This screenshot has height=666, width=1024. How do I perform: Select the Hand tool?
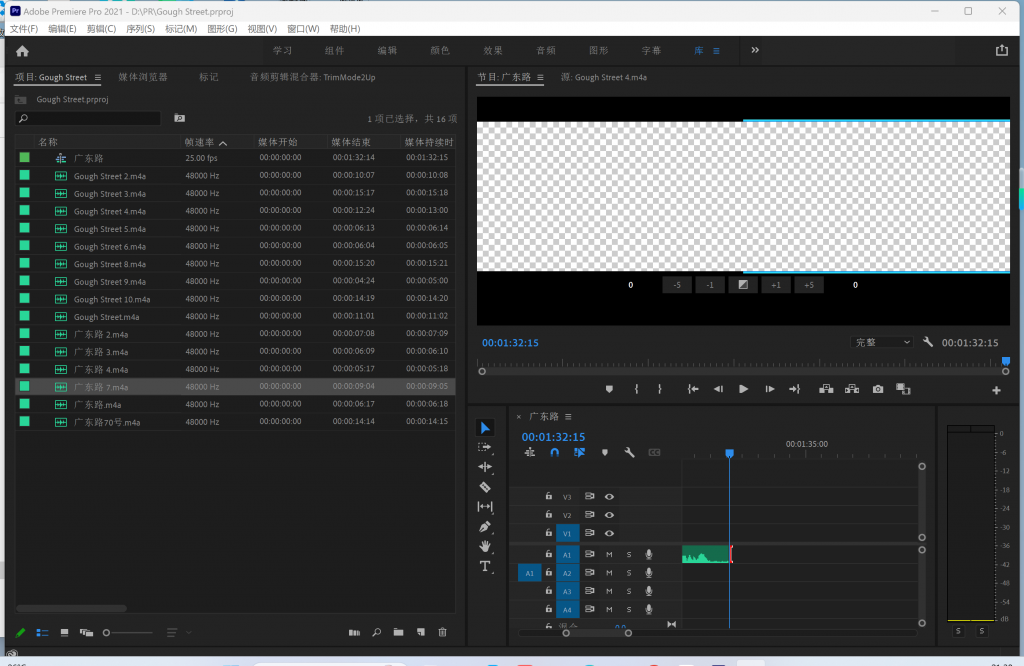tap(485, 547)
